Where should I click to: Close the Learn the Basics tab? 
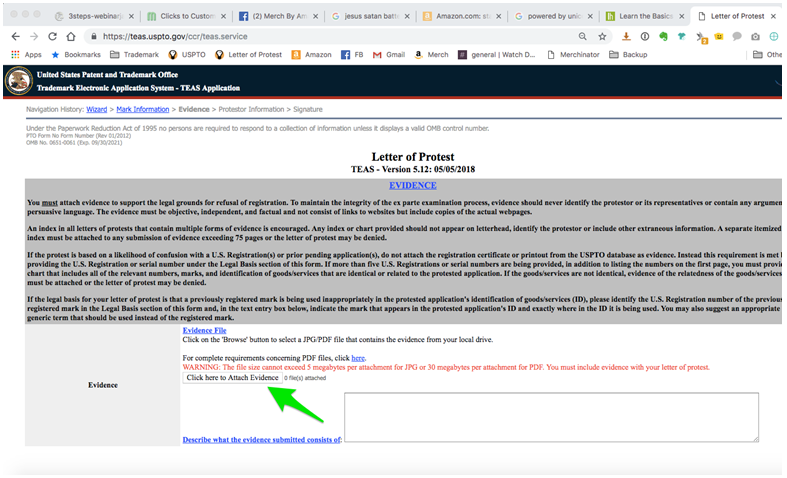point(682,16)
